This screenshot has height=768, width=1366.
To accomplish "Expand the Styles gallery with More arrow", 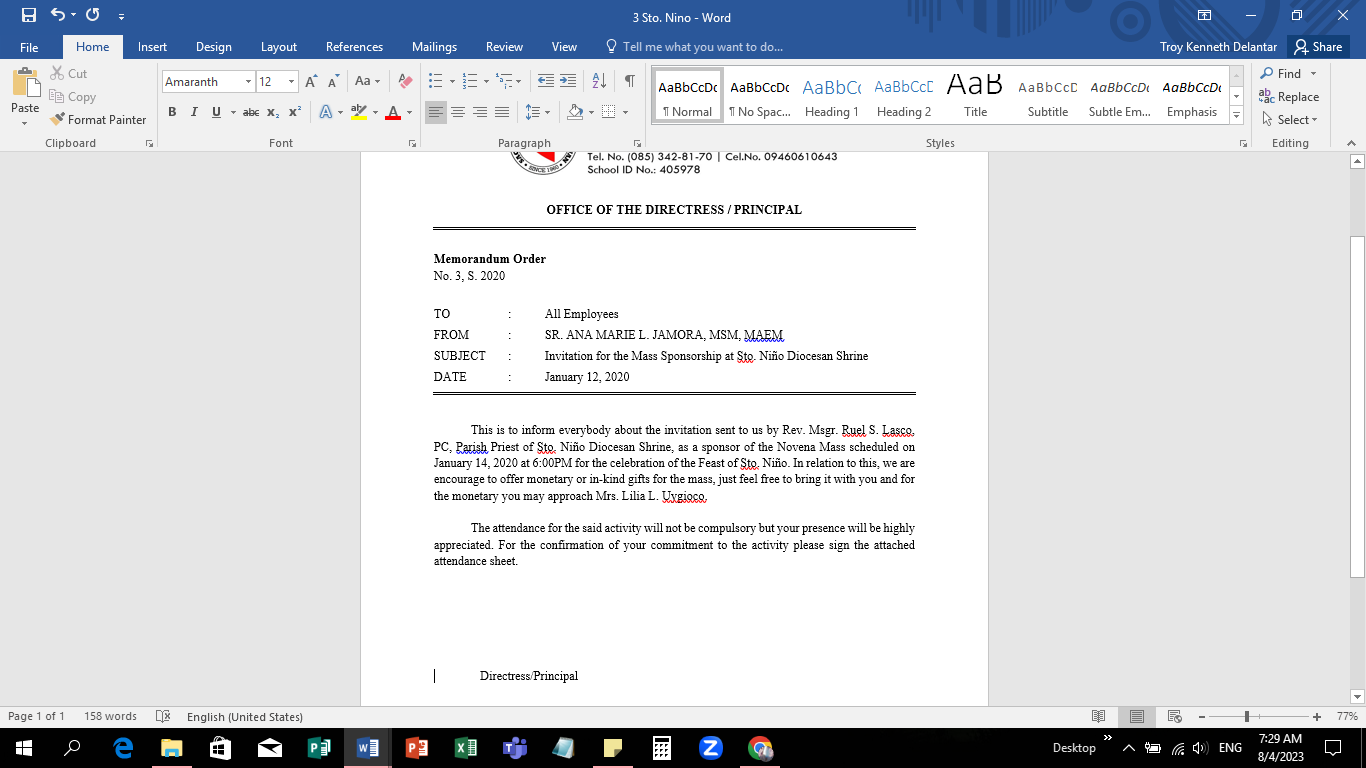I will click(x=1236, y=116).
